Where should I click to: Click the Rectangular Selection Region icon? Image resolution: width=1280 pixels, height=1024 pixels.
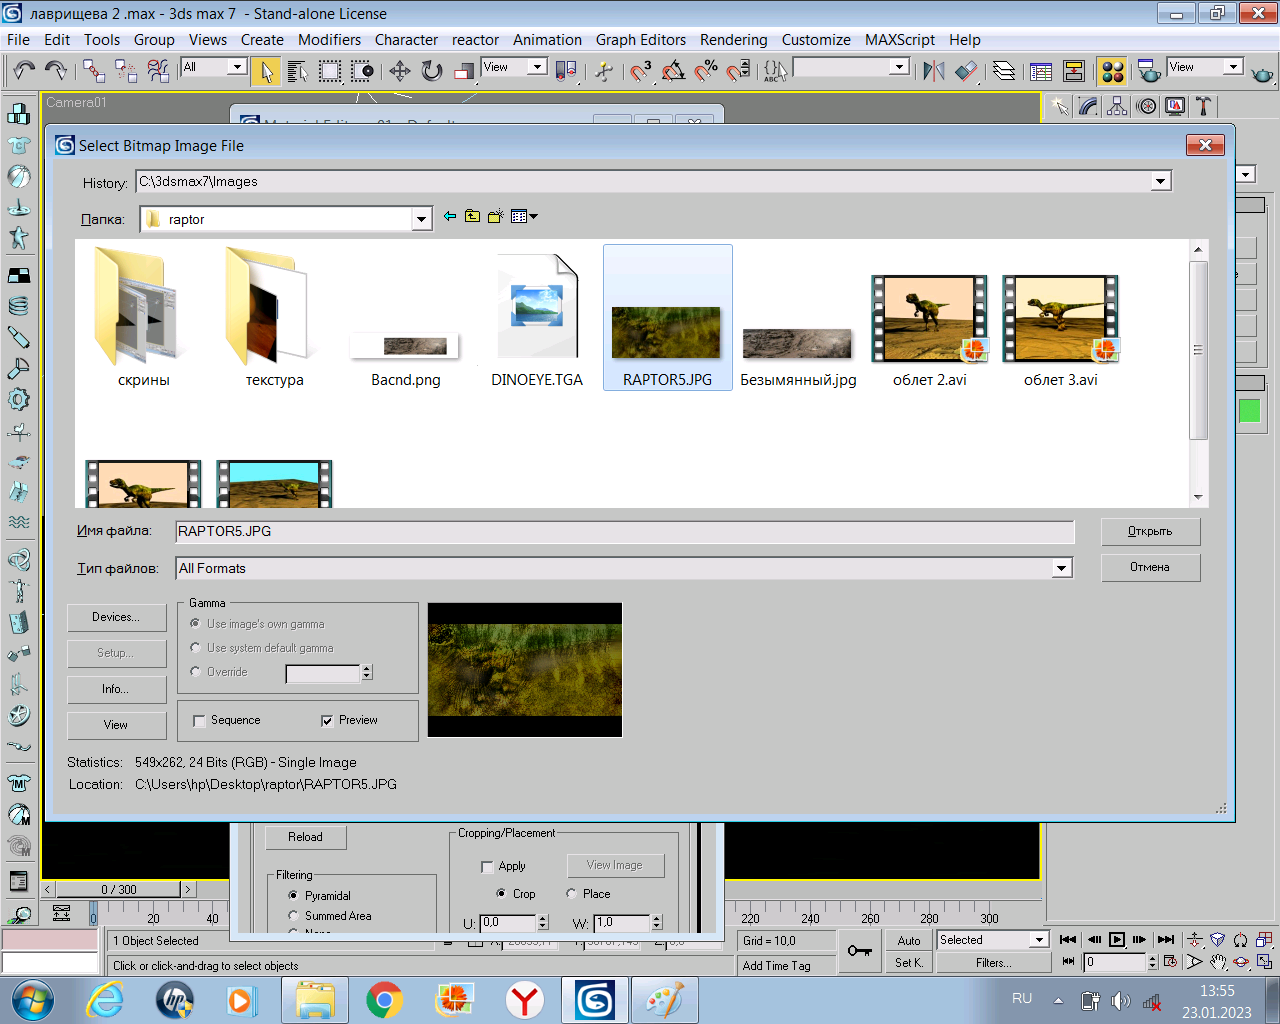(330, 71)
